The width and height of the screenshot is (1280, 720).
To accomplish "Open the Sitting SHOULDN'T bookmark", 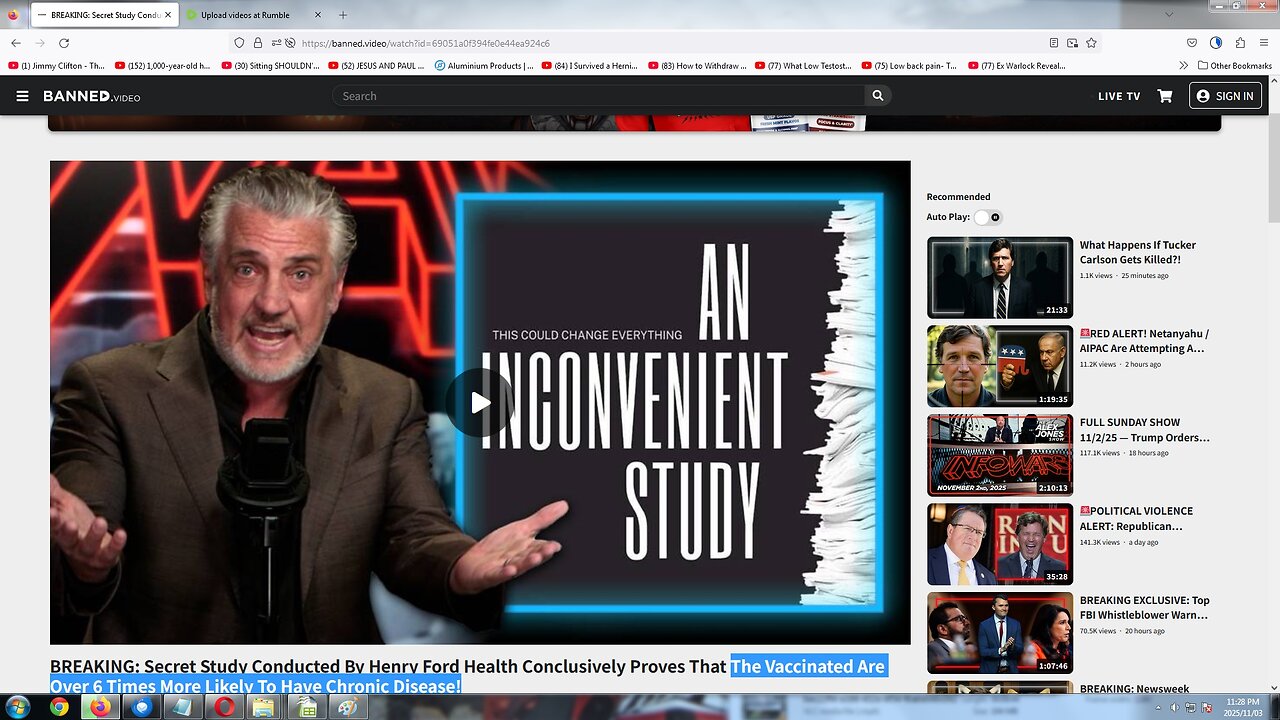I will (270, 66).
